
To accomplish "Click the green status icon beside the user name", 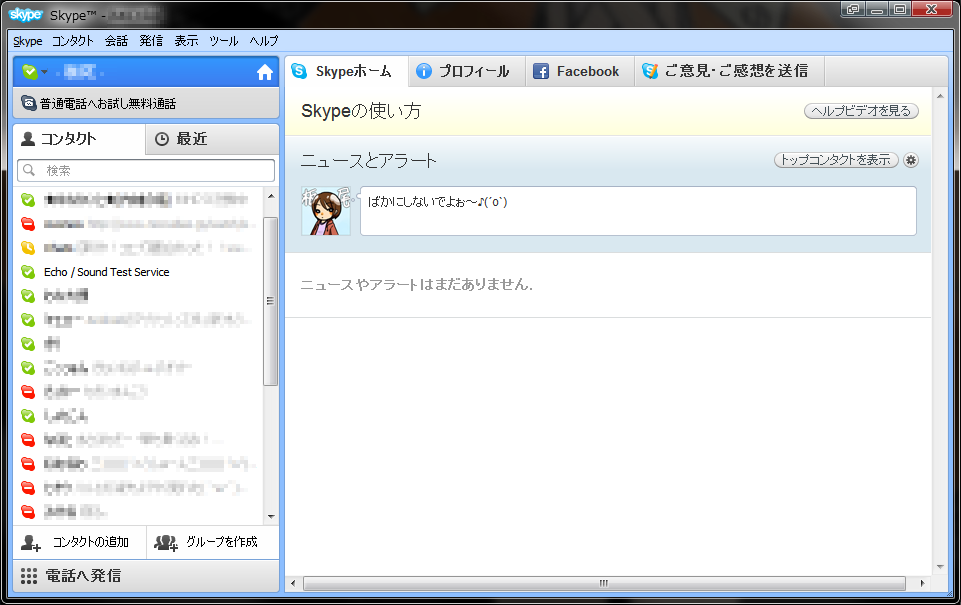I will tap(29, 72).
